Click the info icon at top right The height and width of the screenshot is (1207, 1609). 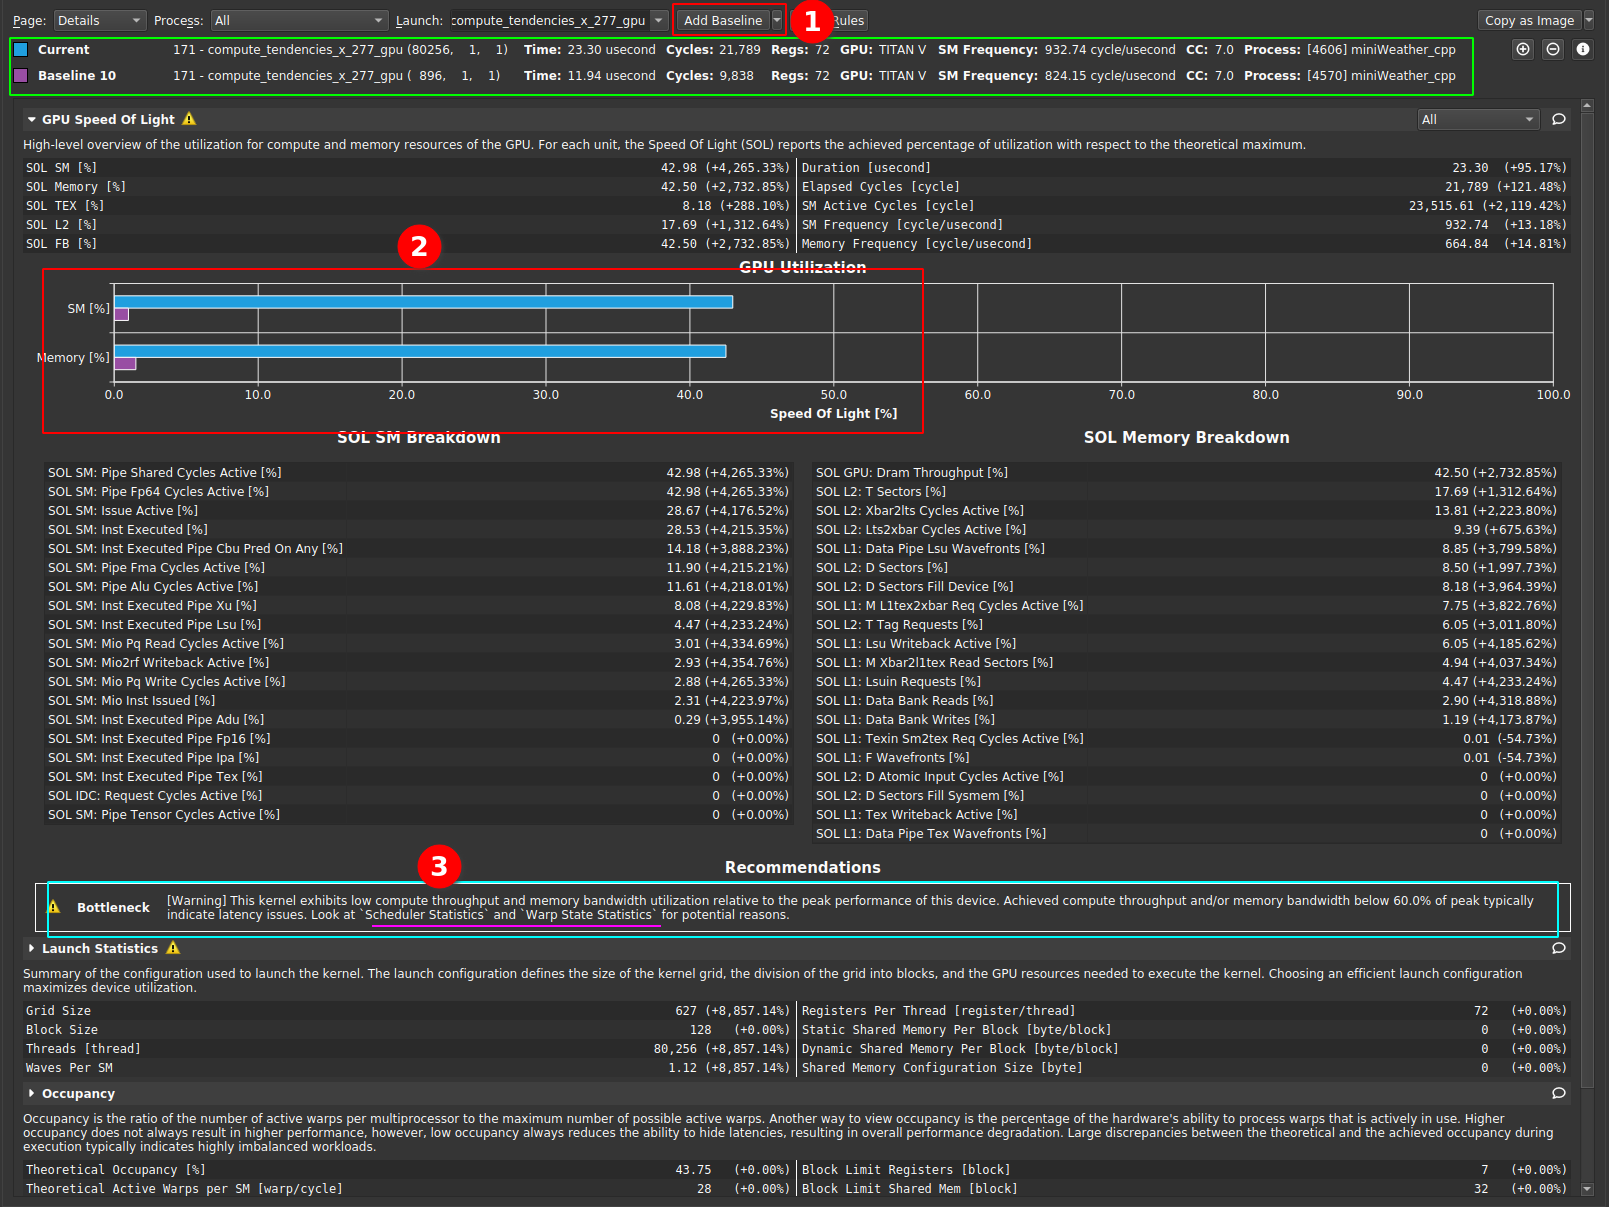pyautogui.click(x=1582, y=49)
